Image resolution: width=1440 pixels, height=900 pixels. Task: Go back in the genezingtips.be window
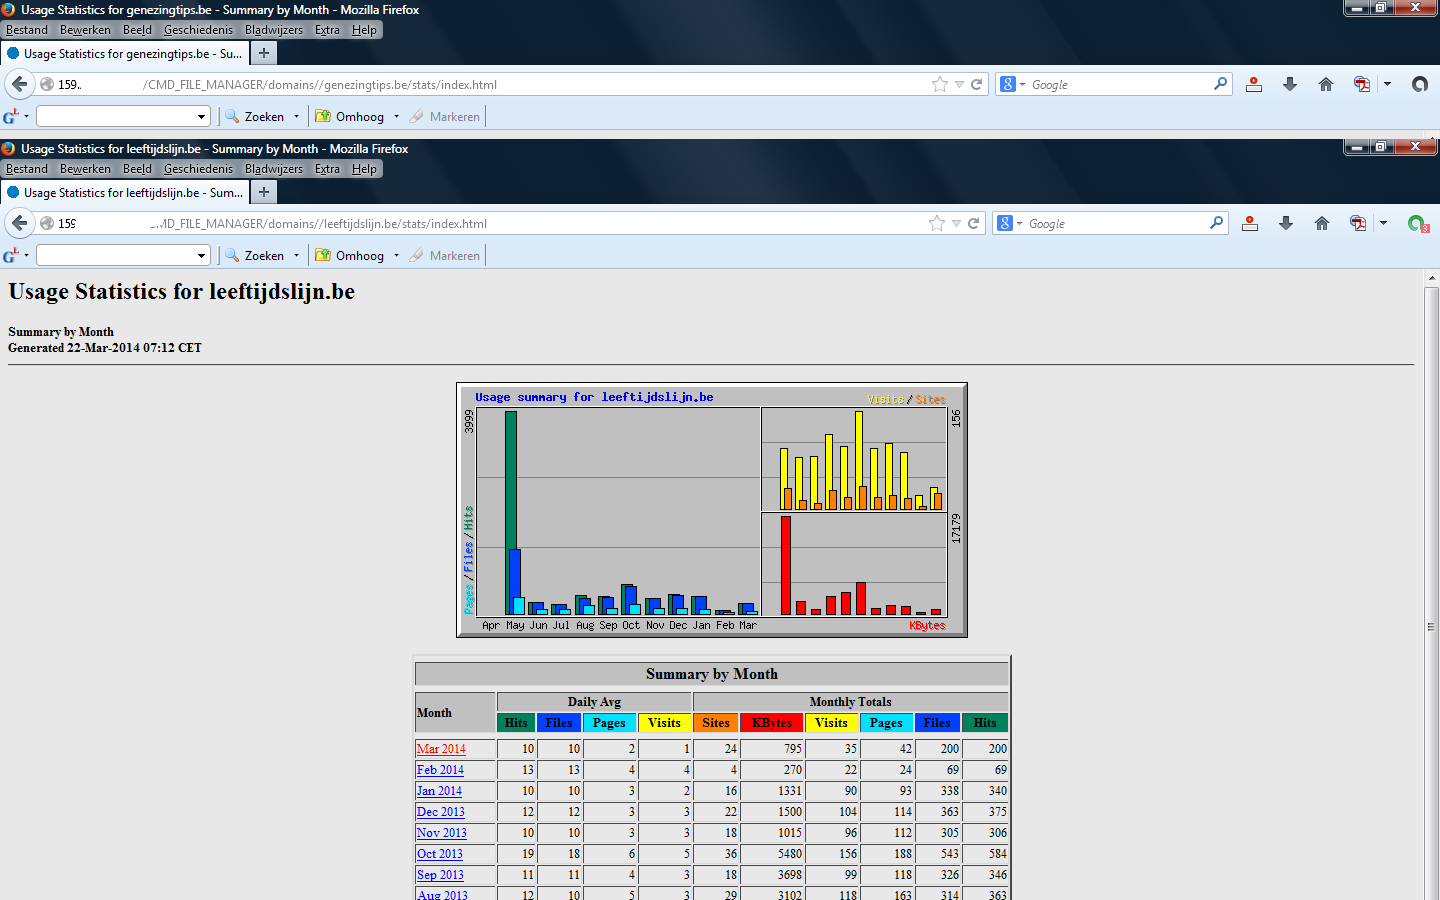pos(19,84)
